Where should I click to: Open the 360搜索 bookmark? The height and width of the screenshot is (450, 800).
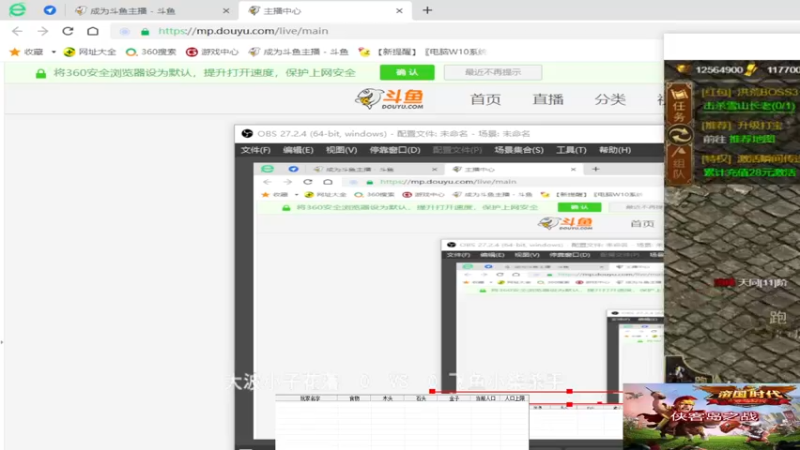click(x=151, y=52)
